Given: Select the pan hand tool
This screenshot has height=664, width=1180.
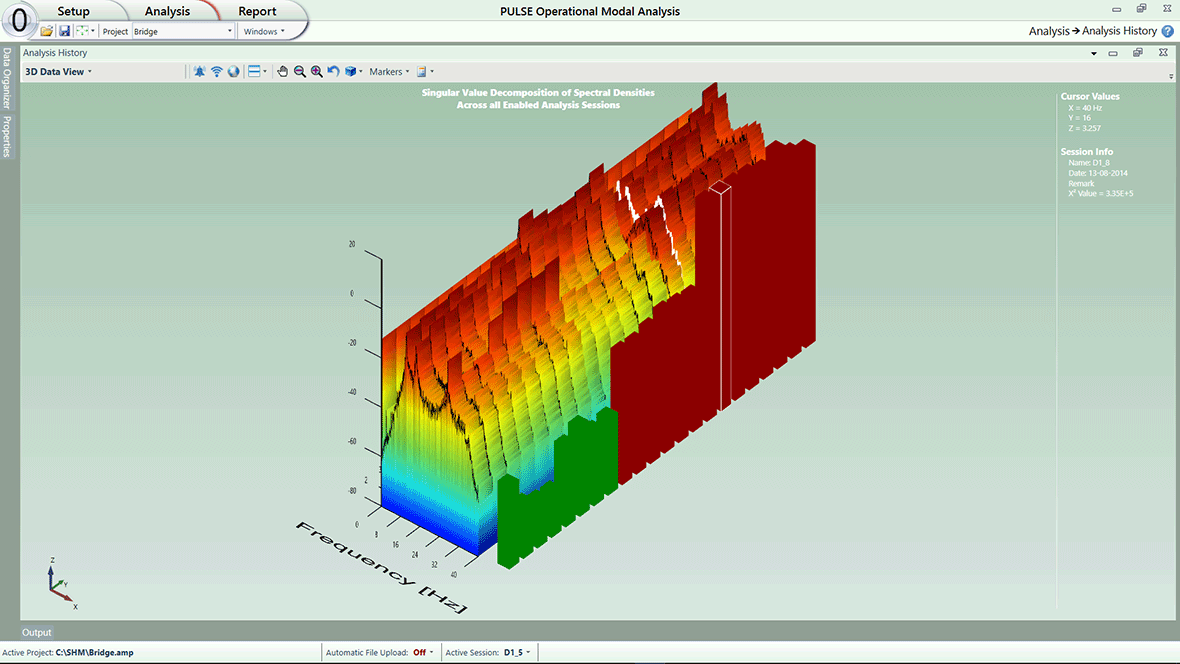Looking at the screenshot, I should [282, 72].
